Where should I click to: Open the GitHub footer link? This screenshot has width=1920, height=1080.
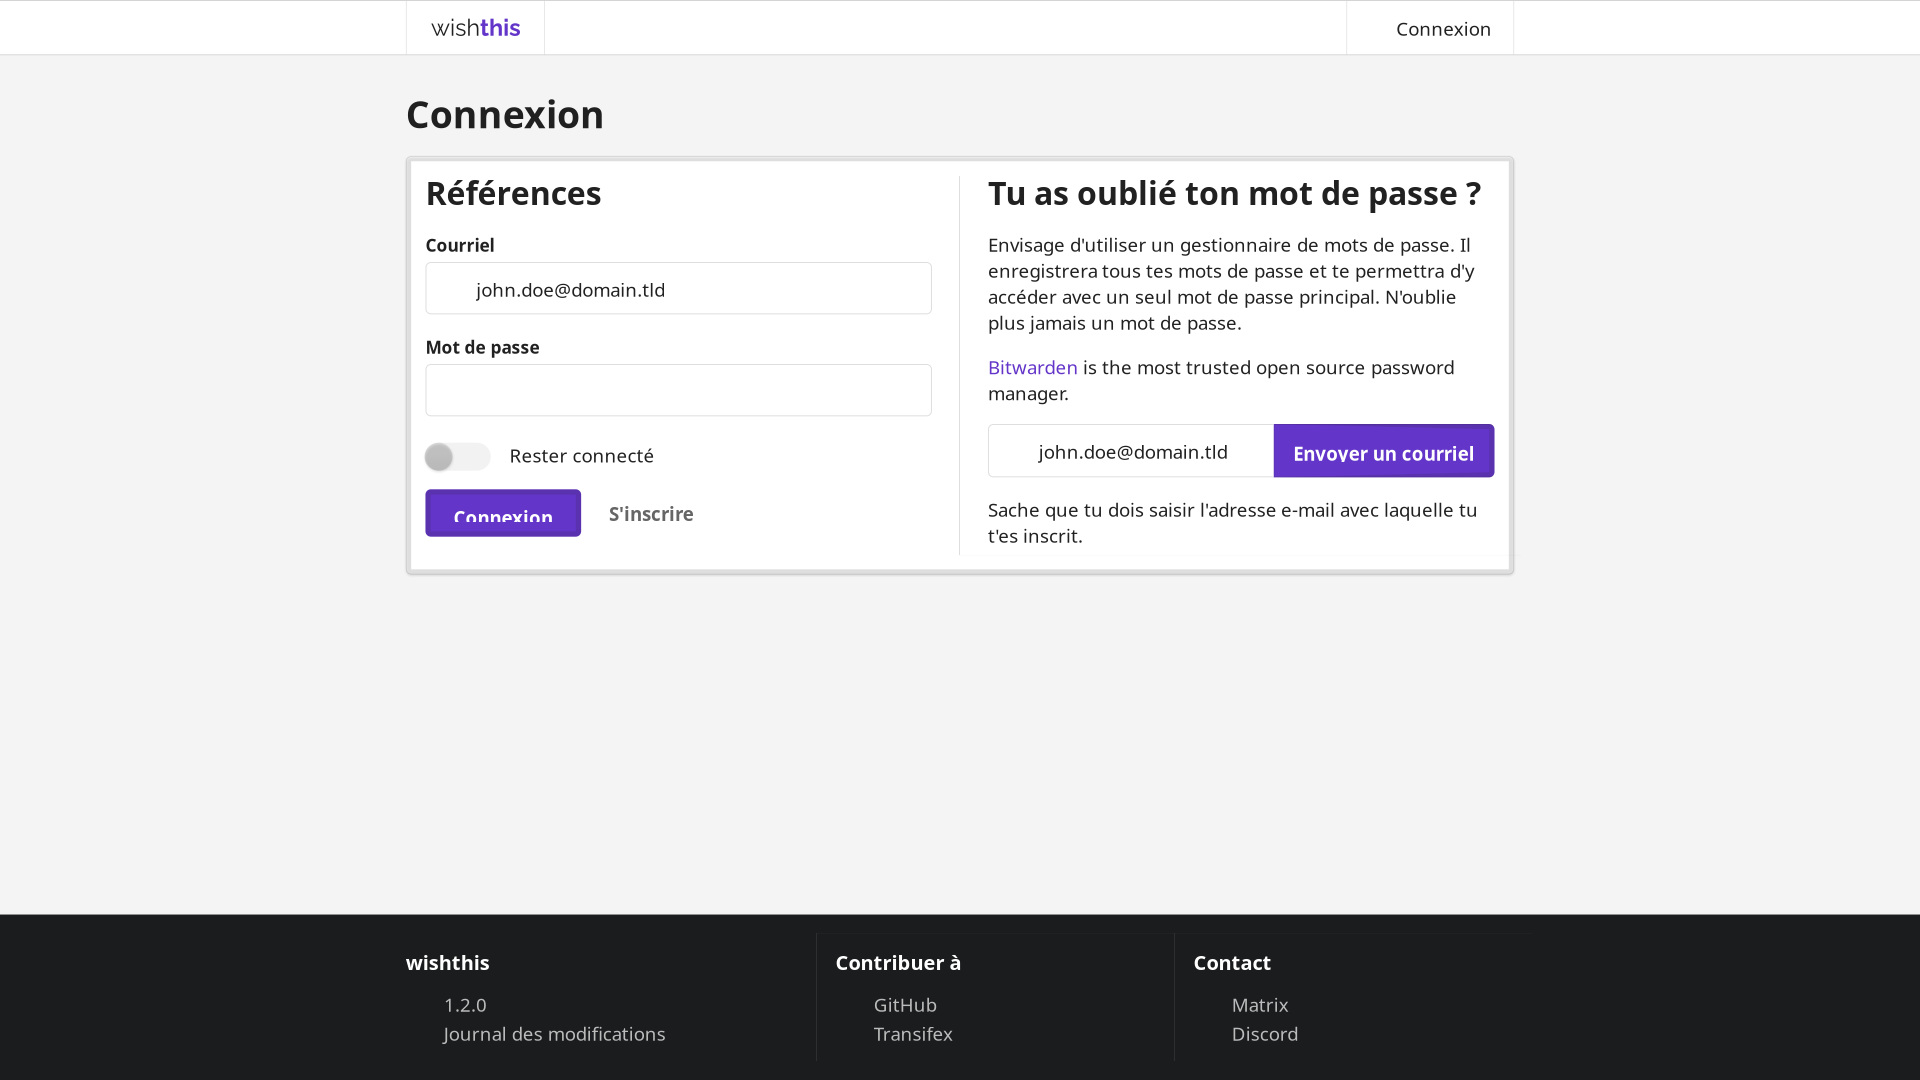tap(905, 1005)
